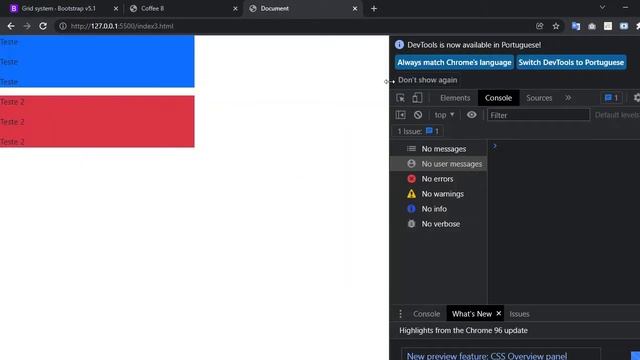Click the browser forward arrow
Screen dimensions: 640x360
27,26
